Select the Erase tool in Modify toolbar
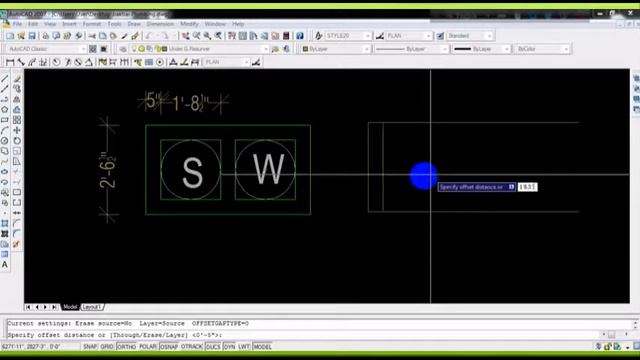The image size is (640, 360). coord(17,78)
